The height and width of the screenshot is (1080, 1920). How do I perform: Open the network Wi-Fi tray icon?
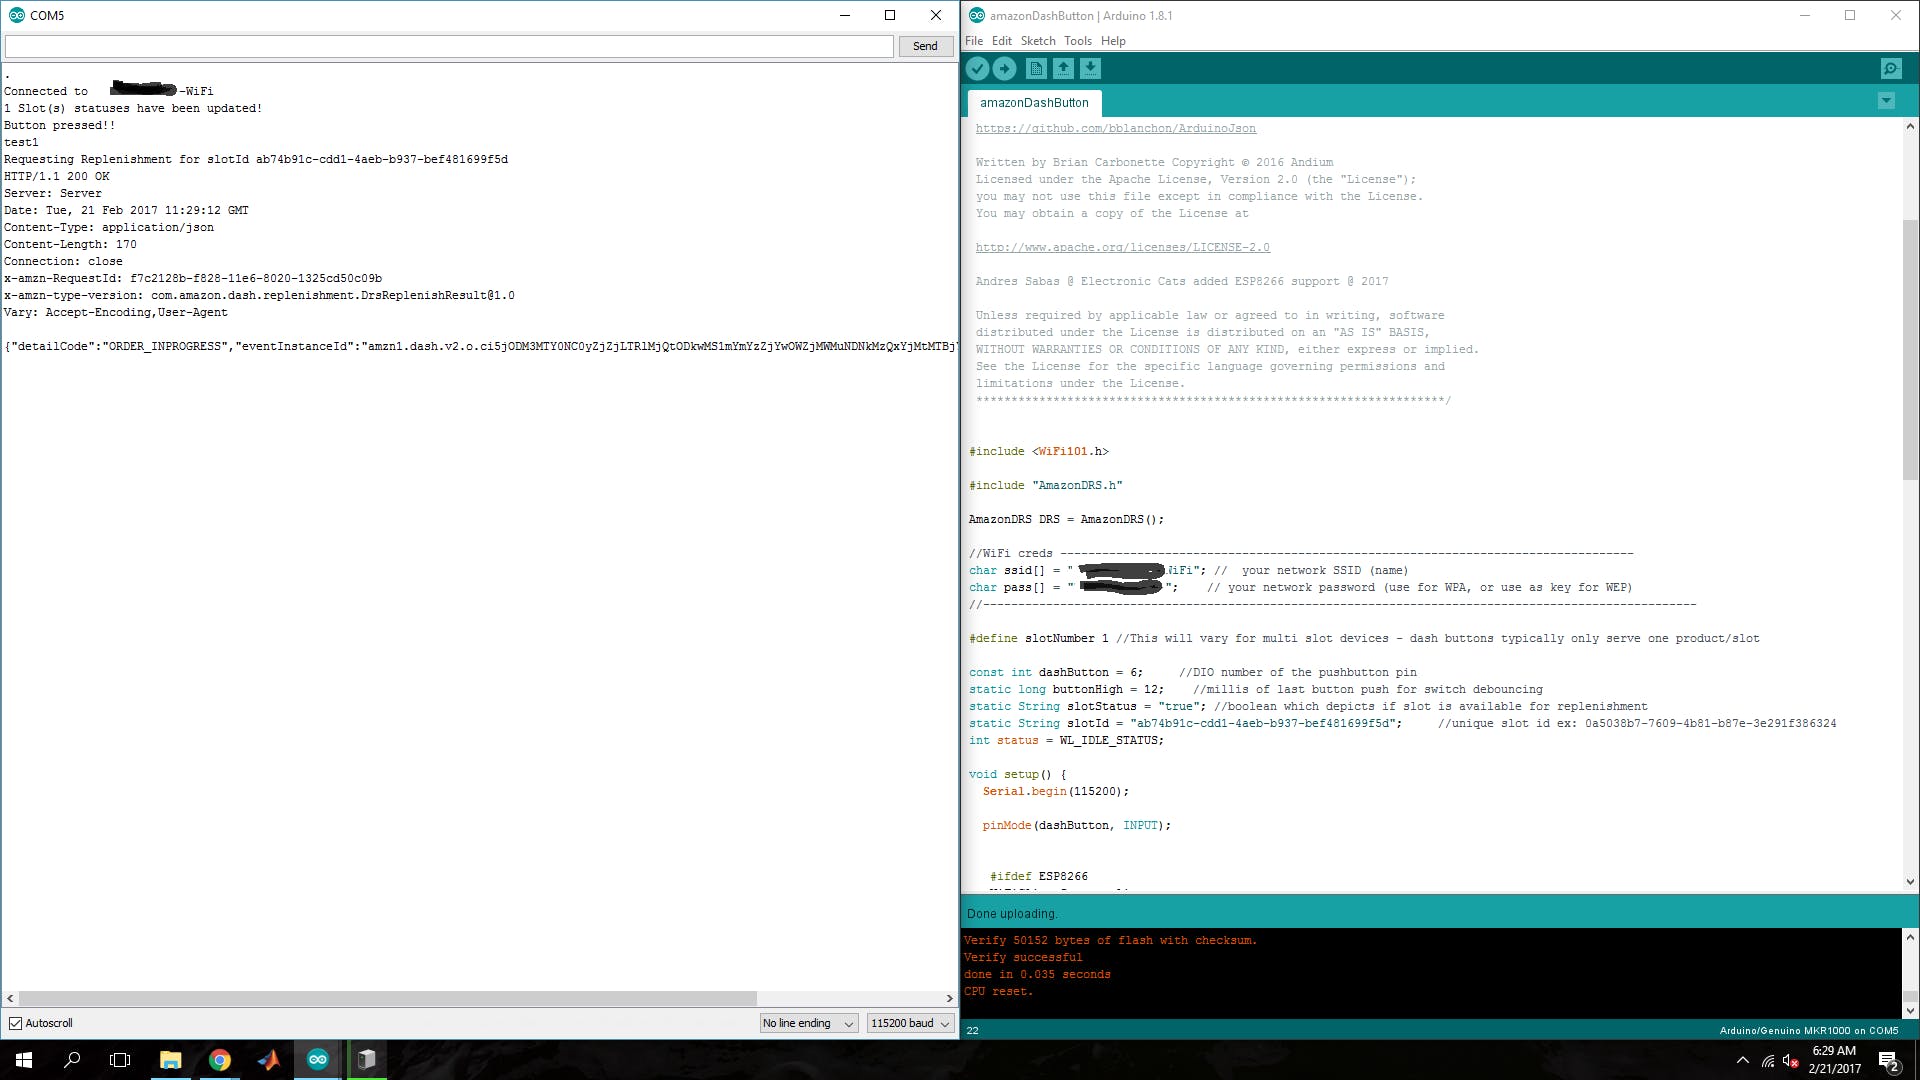1768,1060
